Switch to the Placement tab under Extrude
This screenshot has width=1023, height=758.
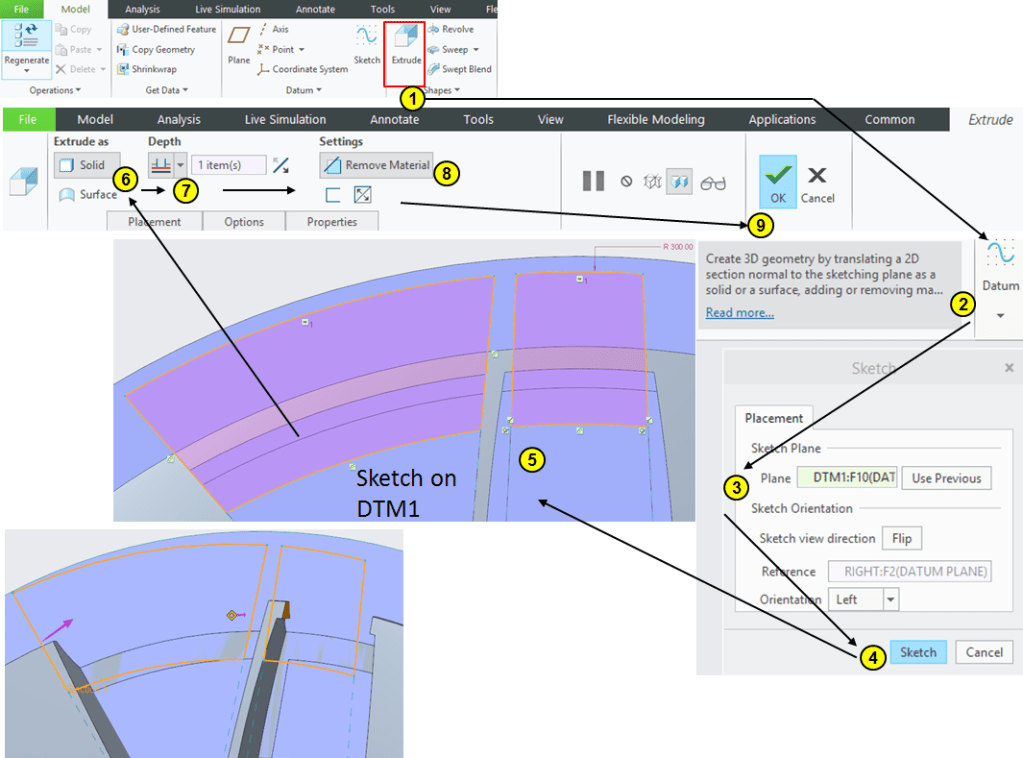(154, 222)
